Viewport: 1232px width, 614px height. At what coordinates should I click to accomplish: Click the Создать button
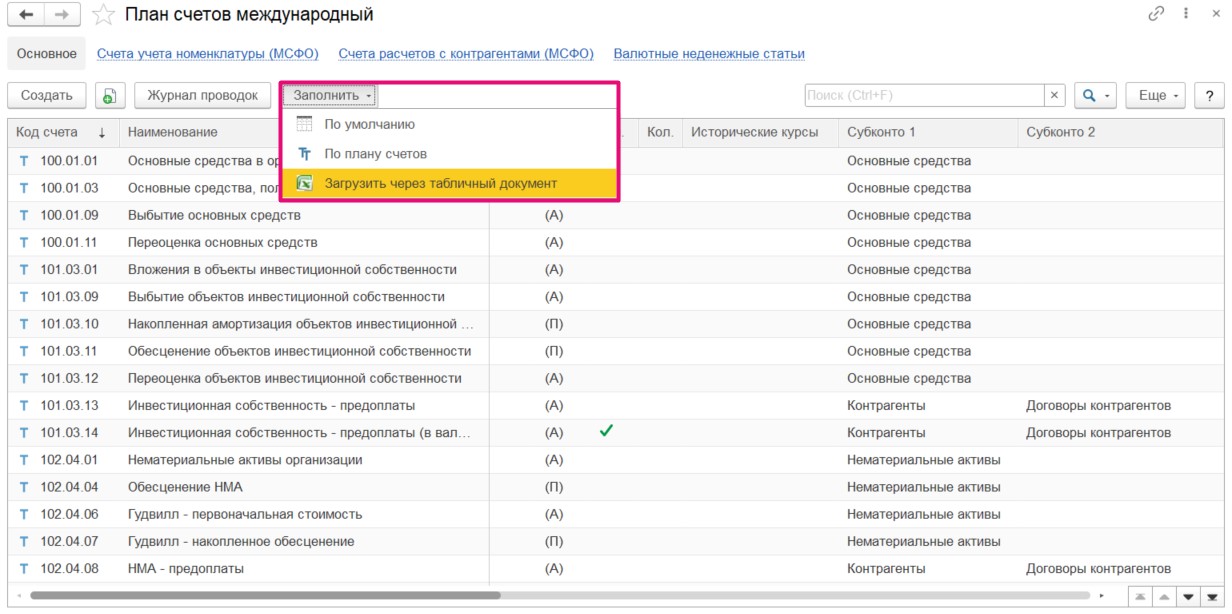pyautogui.click(x=47, y=96)
